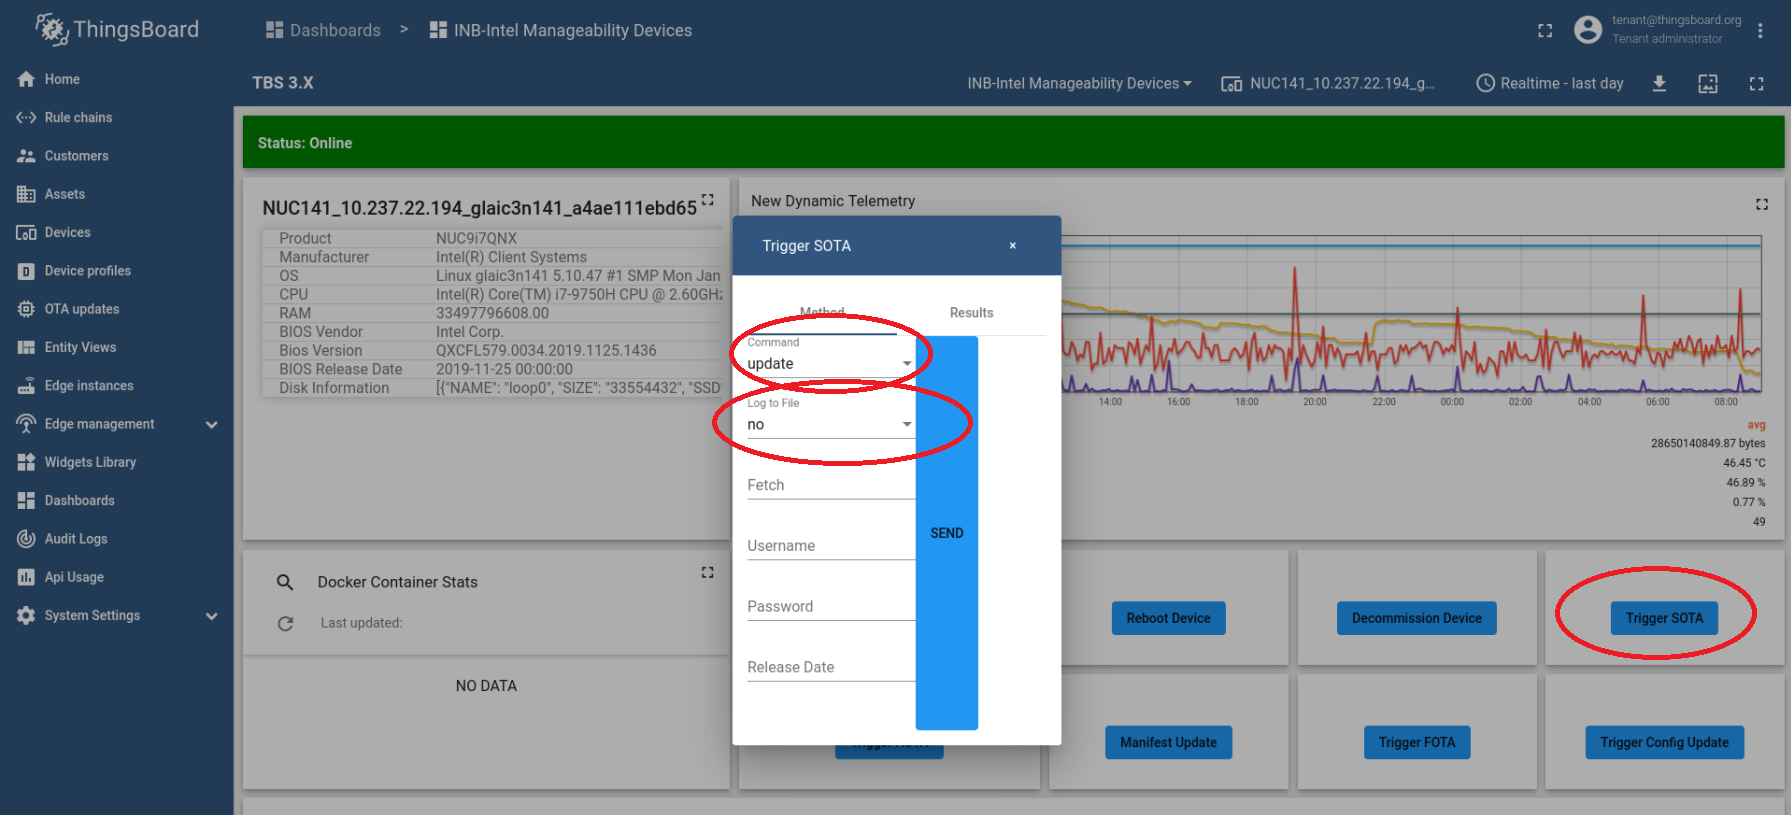Screen dimensions: 1791x815
Task: Open the Realtime - last day time window
Action: (1550, 83)
